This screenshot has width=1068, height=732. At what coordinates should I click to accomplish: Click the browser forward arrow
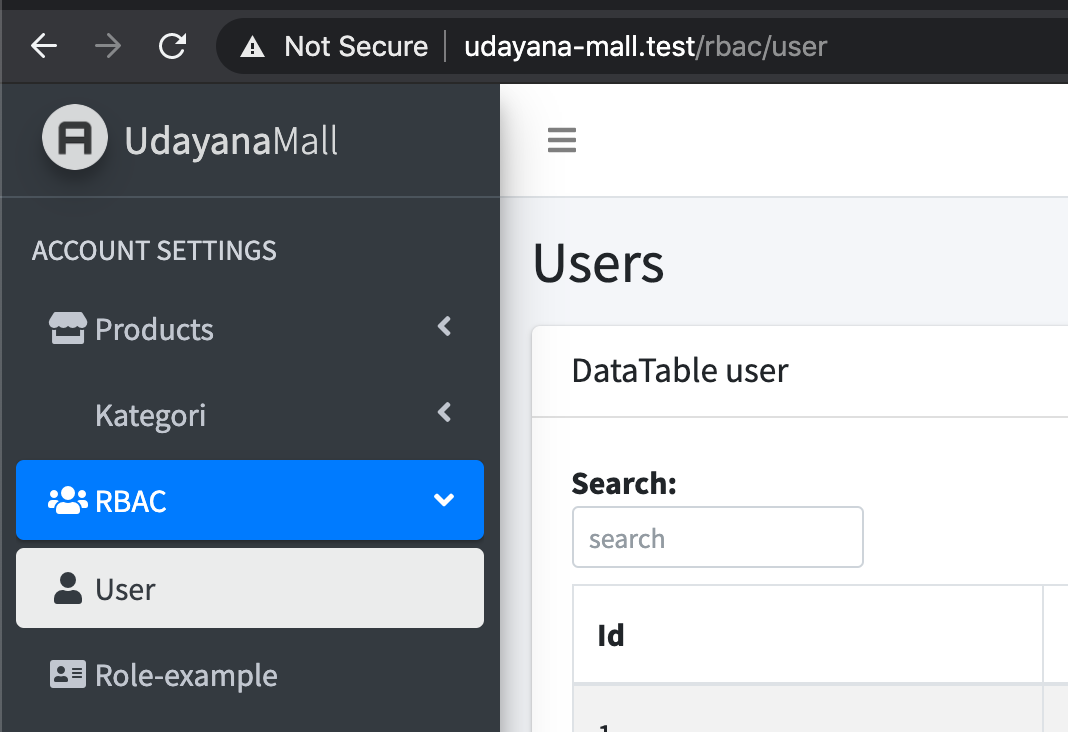tap(107, 46)
